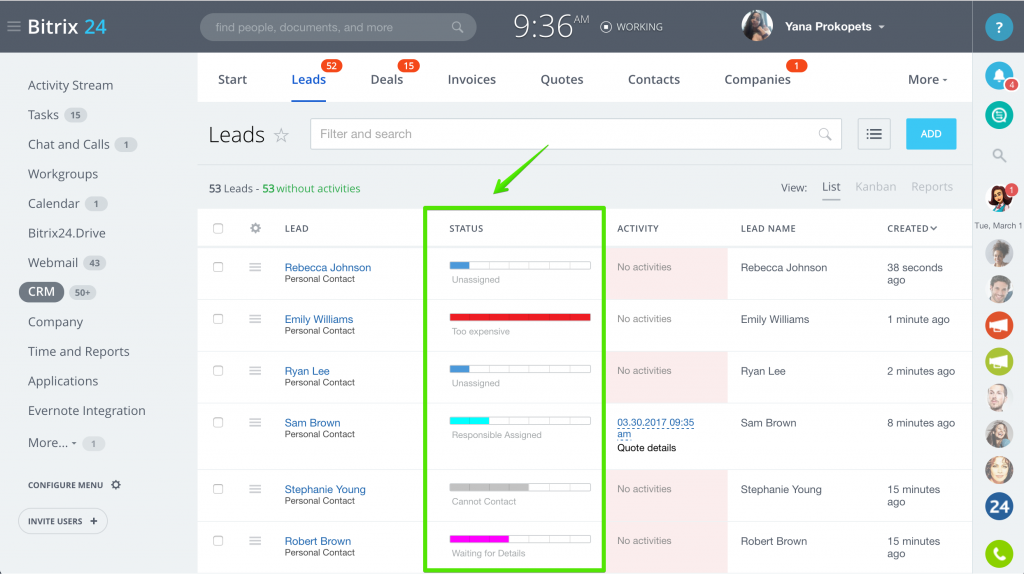This screenshot has height=574, width=1024.
Task: Open the notifications bell icon
Action: [x=999, y=76]
